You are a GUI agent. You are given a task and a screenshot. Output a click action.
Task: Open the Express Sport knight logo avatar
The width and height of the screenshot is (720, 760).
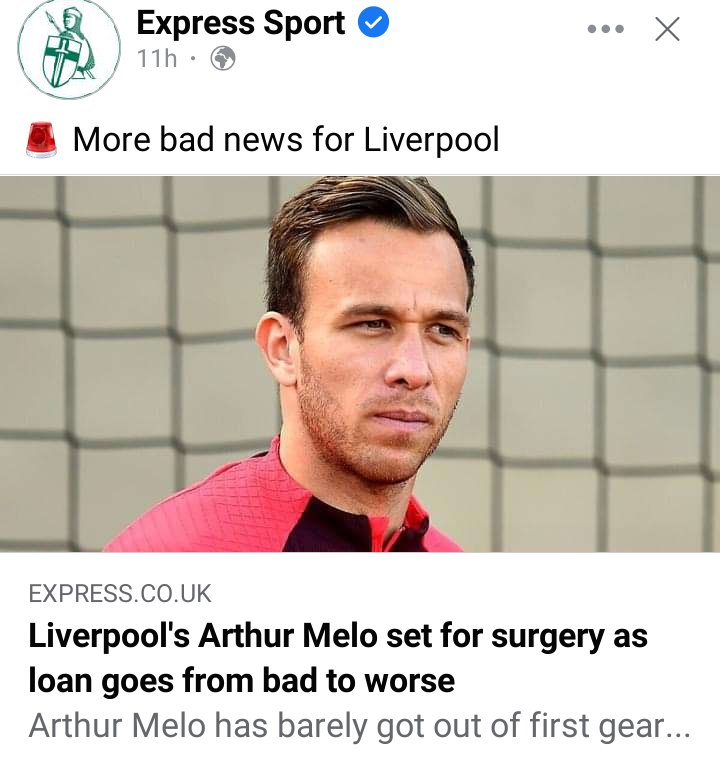[69, 48]
